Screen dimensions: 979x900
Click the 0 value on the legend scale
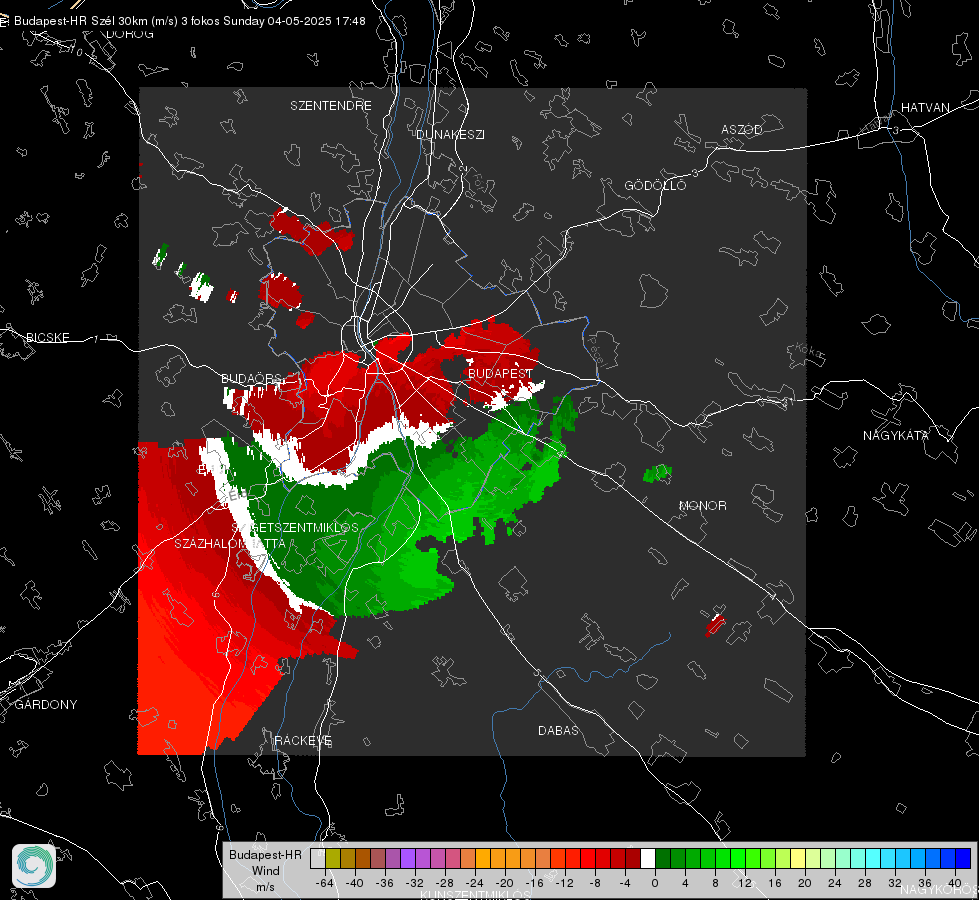point(654,883)
